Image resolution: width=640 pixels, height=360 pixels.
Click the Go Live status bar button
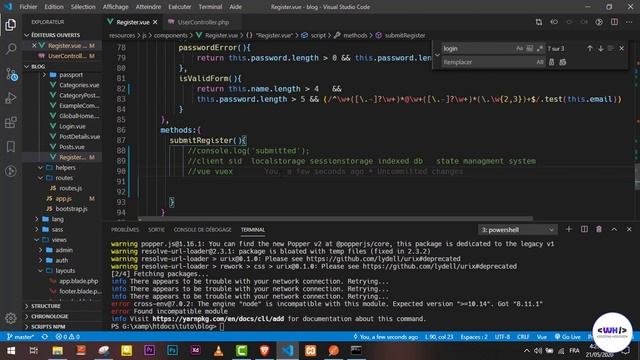567,337
